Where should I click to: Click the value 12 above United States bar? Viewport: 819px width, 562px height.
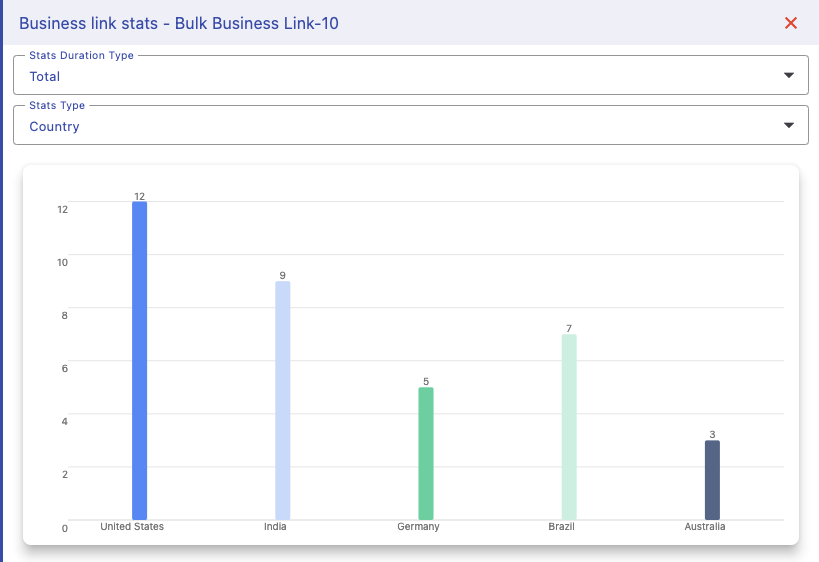pyautogui.click(x=140, y=196)
